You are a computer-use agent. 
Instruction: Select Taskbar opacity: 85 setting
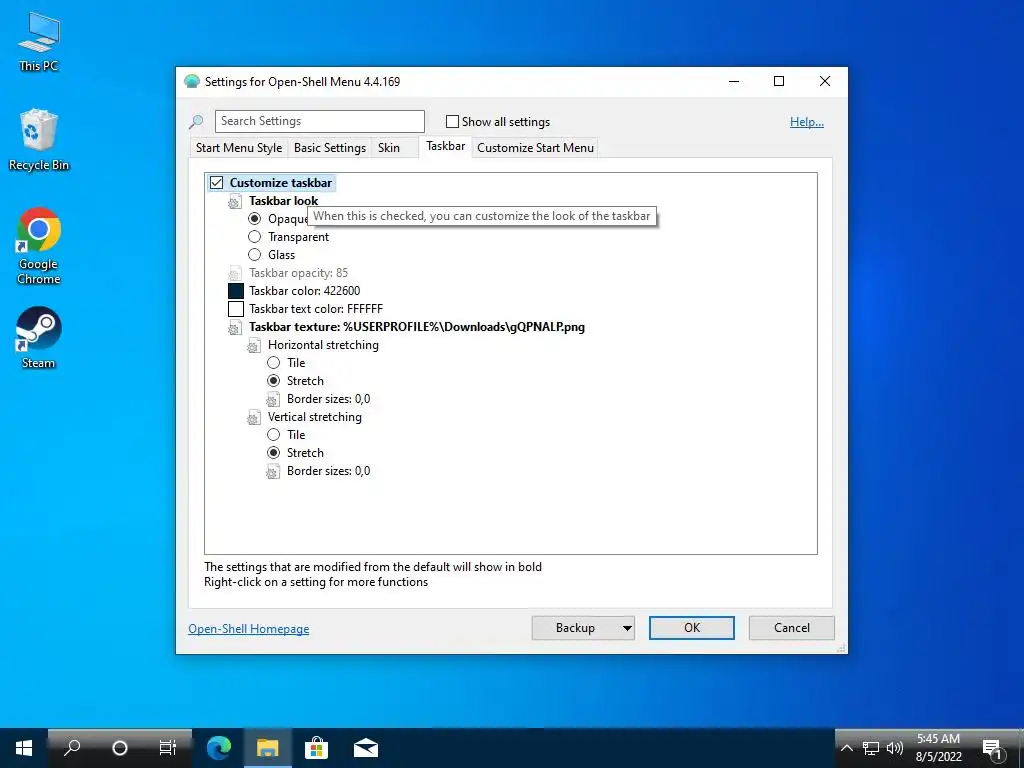[298, 273]
